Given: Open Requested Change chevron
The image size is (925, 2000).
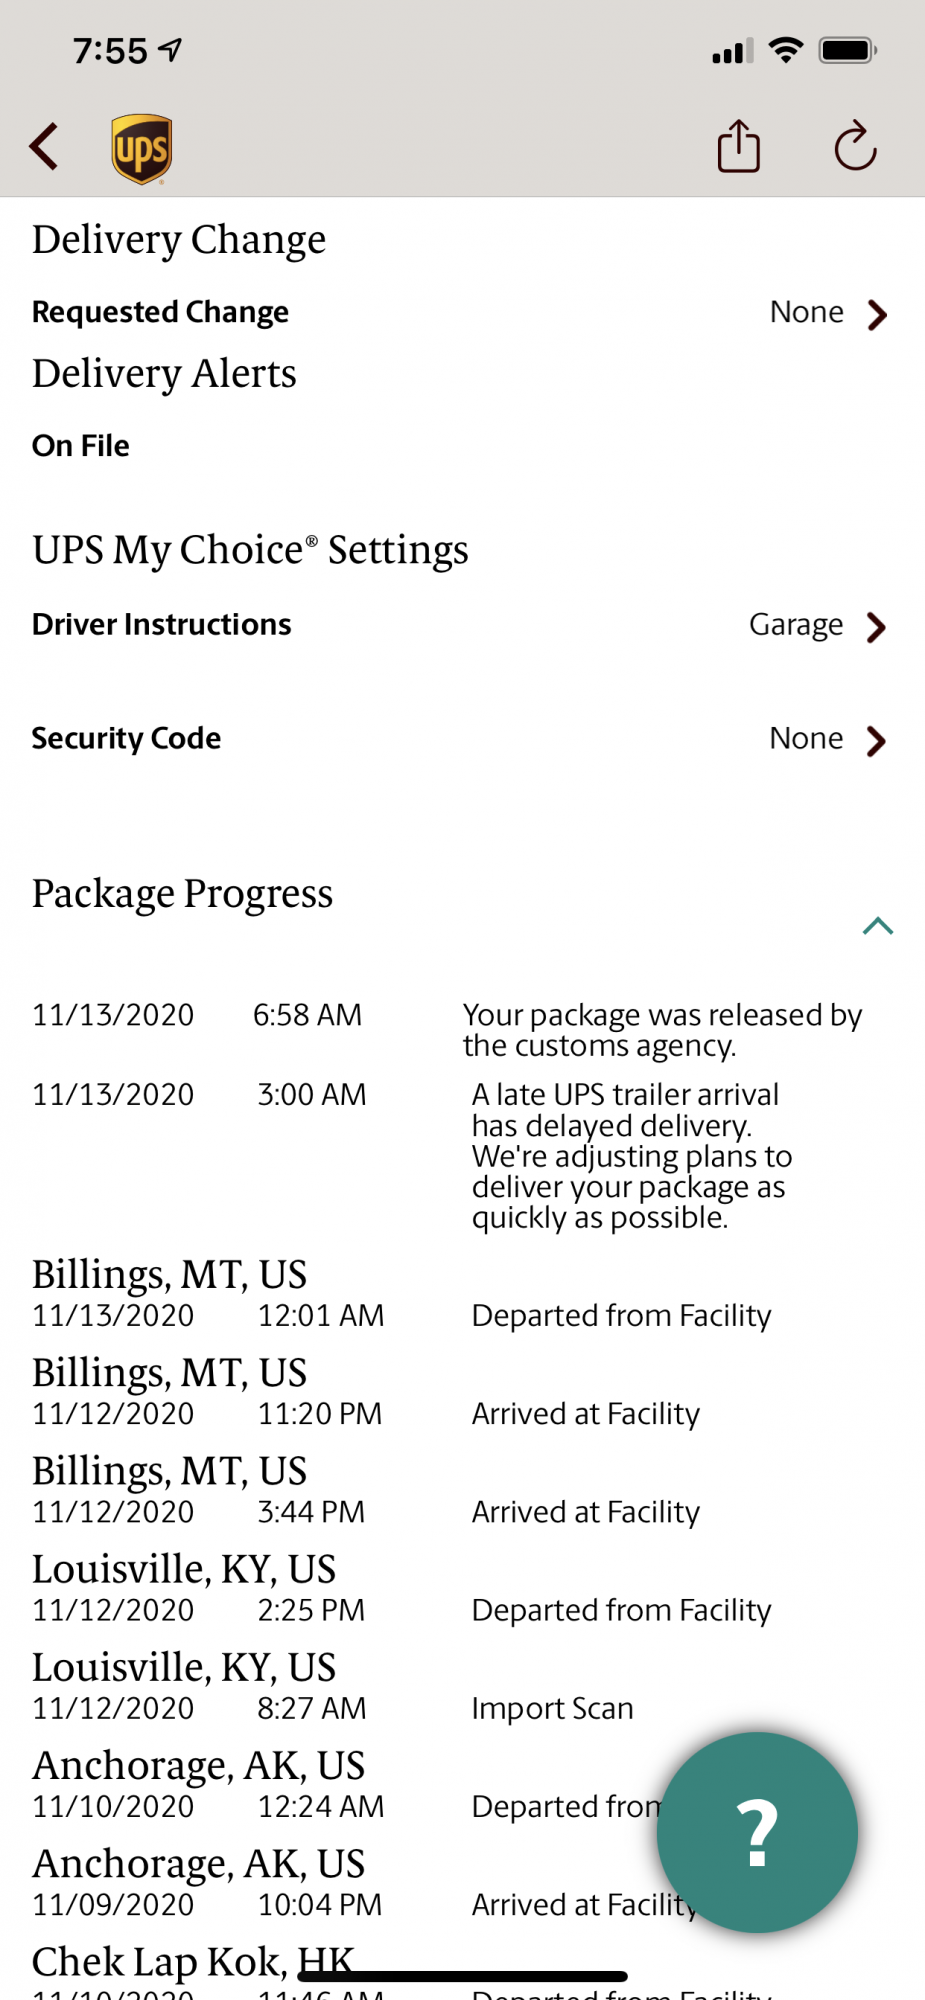Looking at the screenshot, I should tap(877, 314).
